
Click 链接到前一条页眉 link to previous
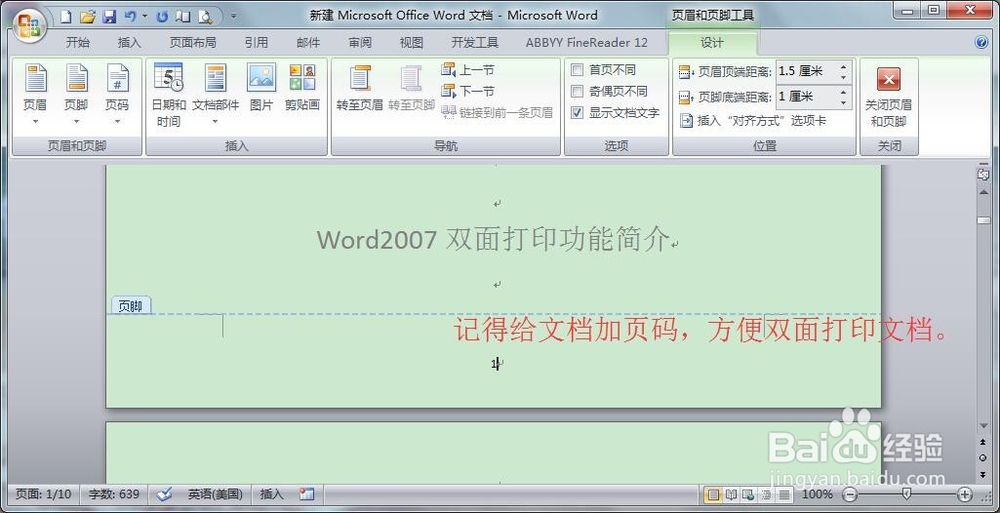497,113
